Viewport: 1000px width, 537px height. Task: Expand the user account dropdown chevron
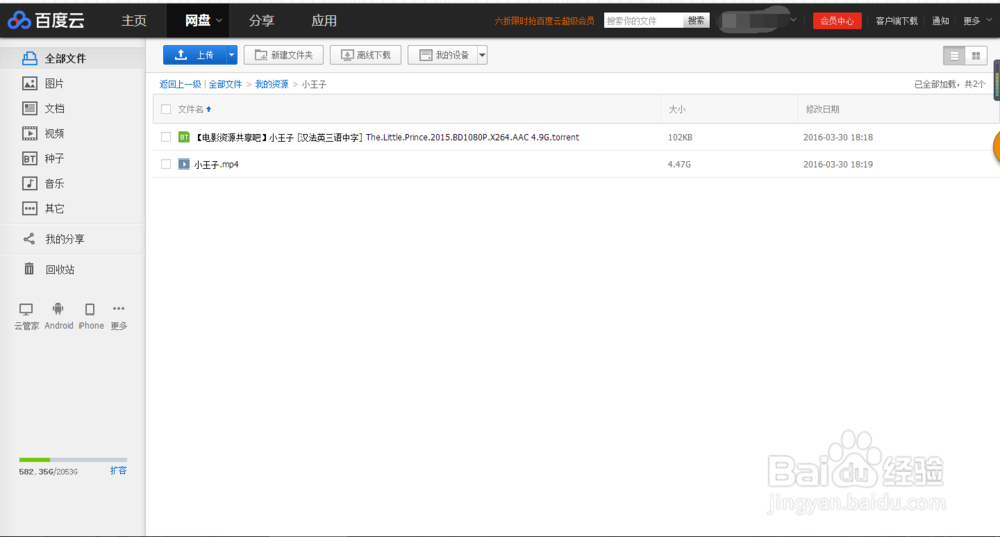(793, 20)
